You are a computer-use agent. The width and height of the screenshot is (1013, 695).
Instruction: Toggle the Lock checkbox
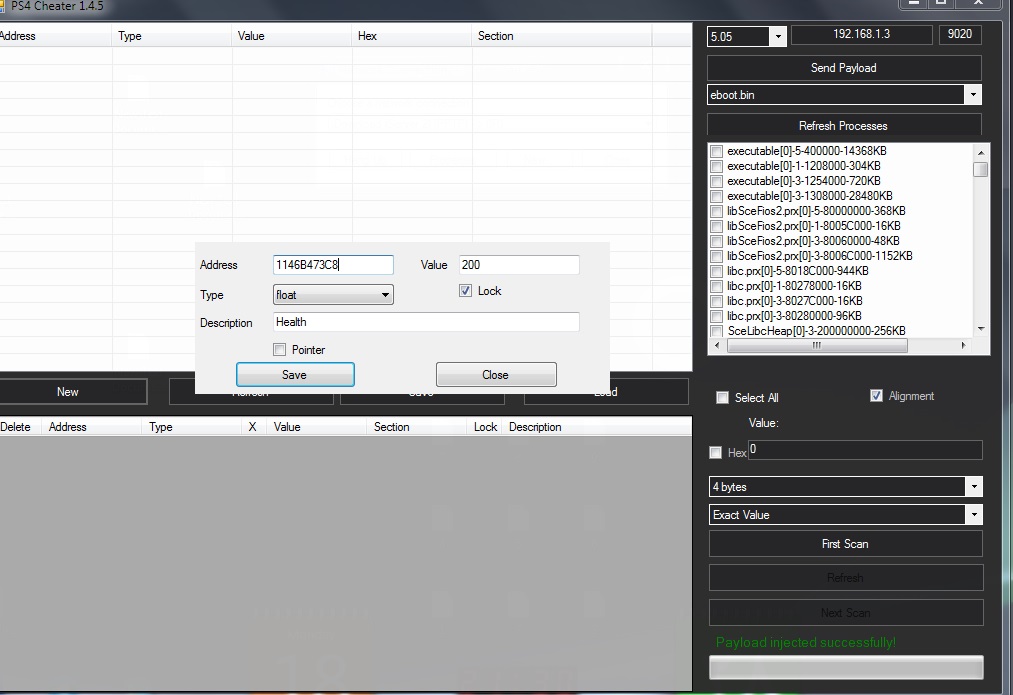[465, 291]
